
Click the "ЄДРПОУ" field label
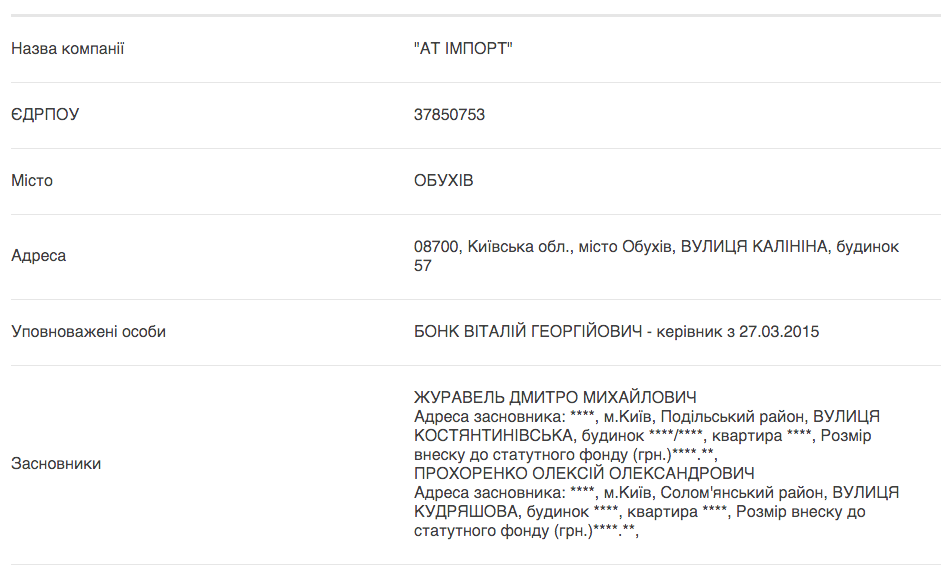[45, 115]
